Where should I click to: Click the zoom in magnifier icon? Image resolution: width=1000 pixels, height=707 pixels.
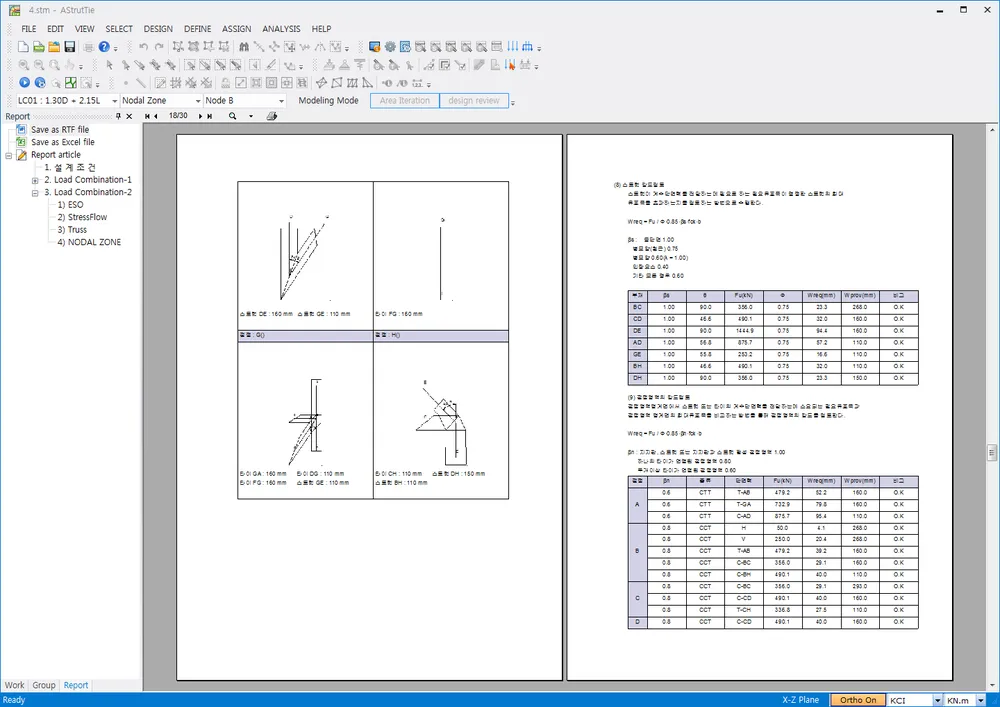tap(24, 64)
